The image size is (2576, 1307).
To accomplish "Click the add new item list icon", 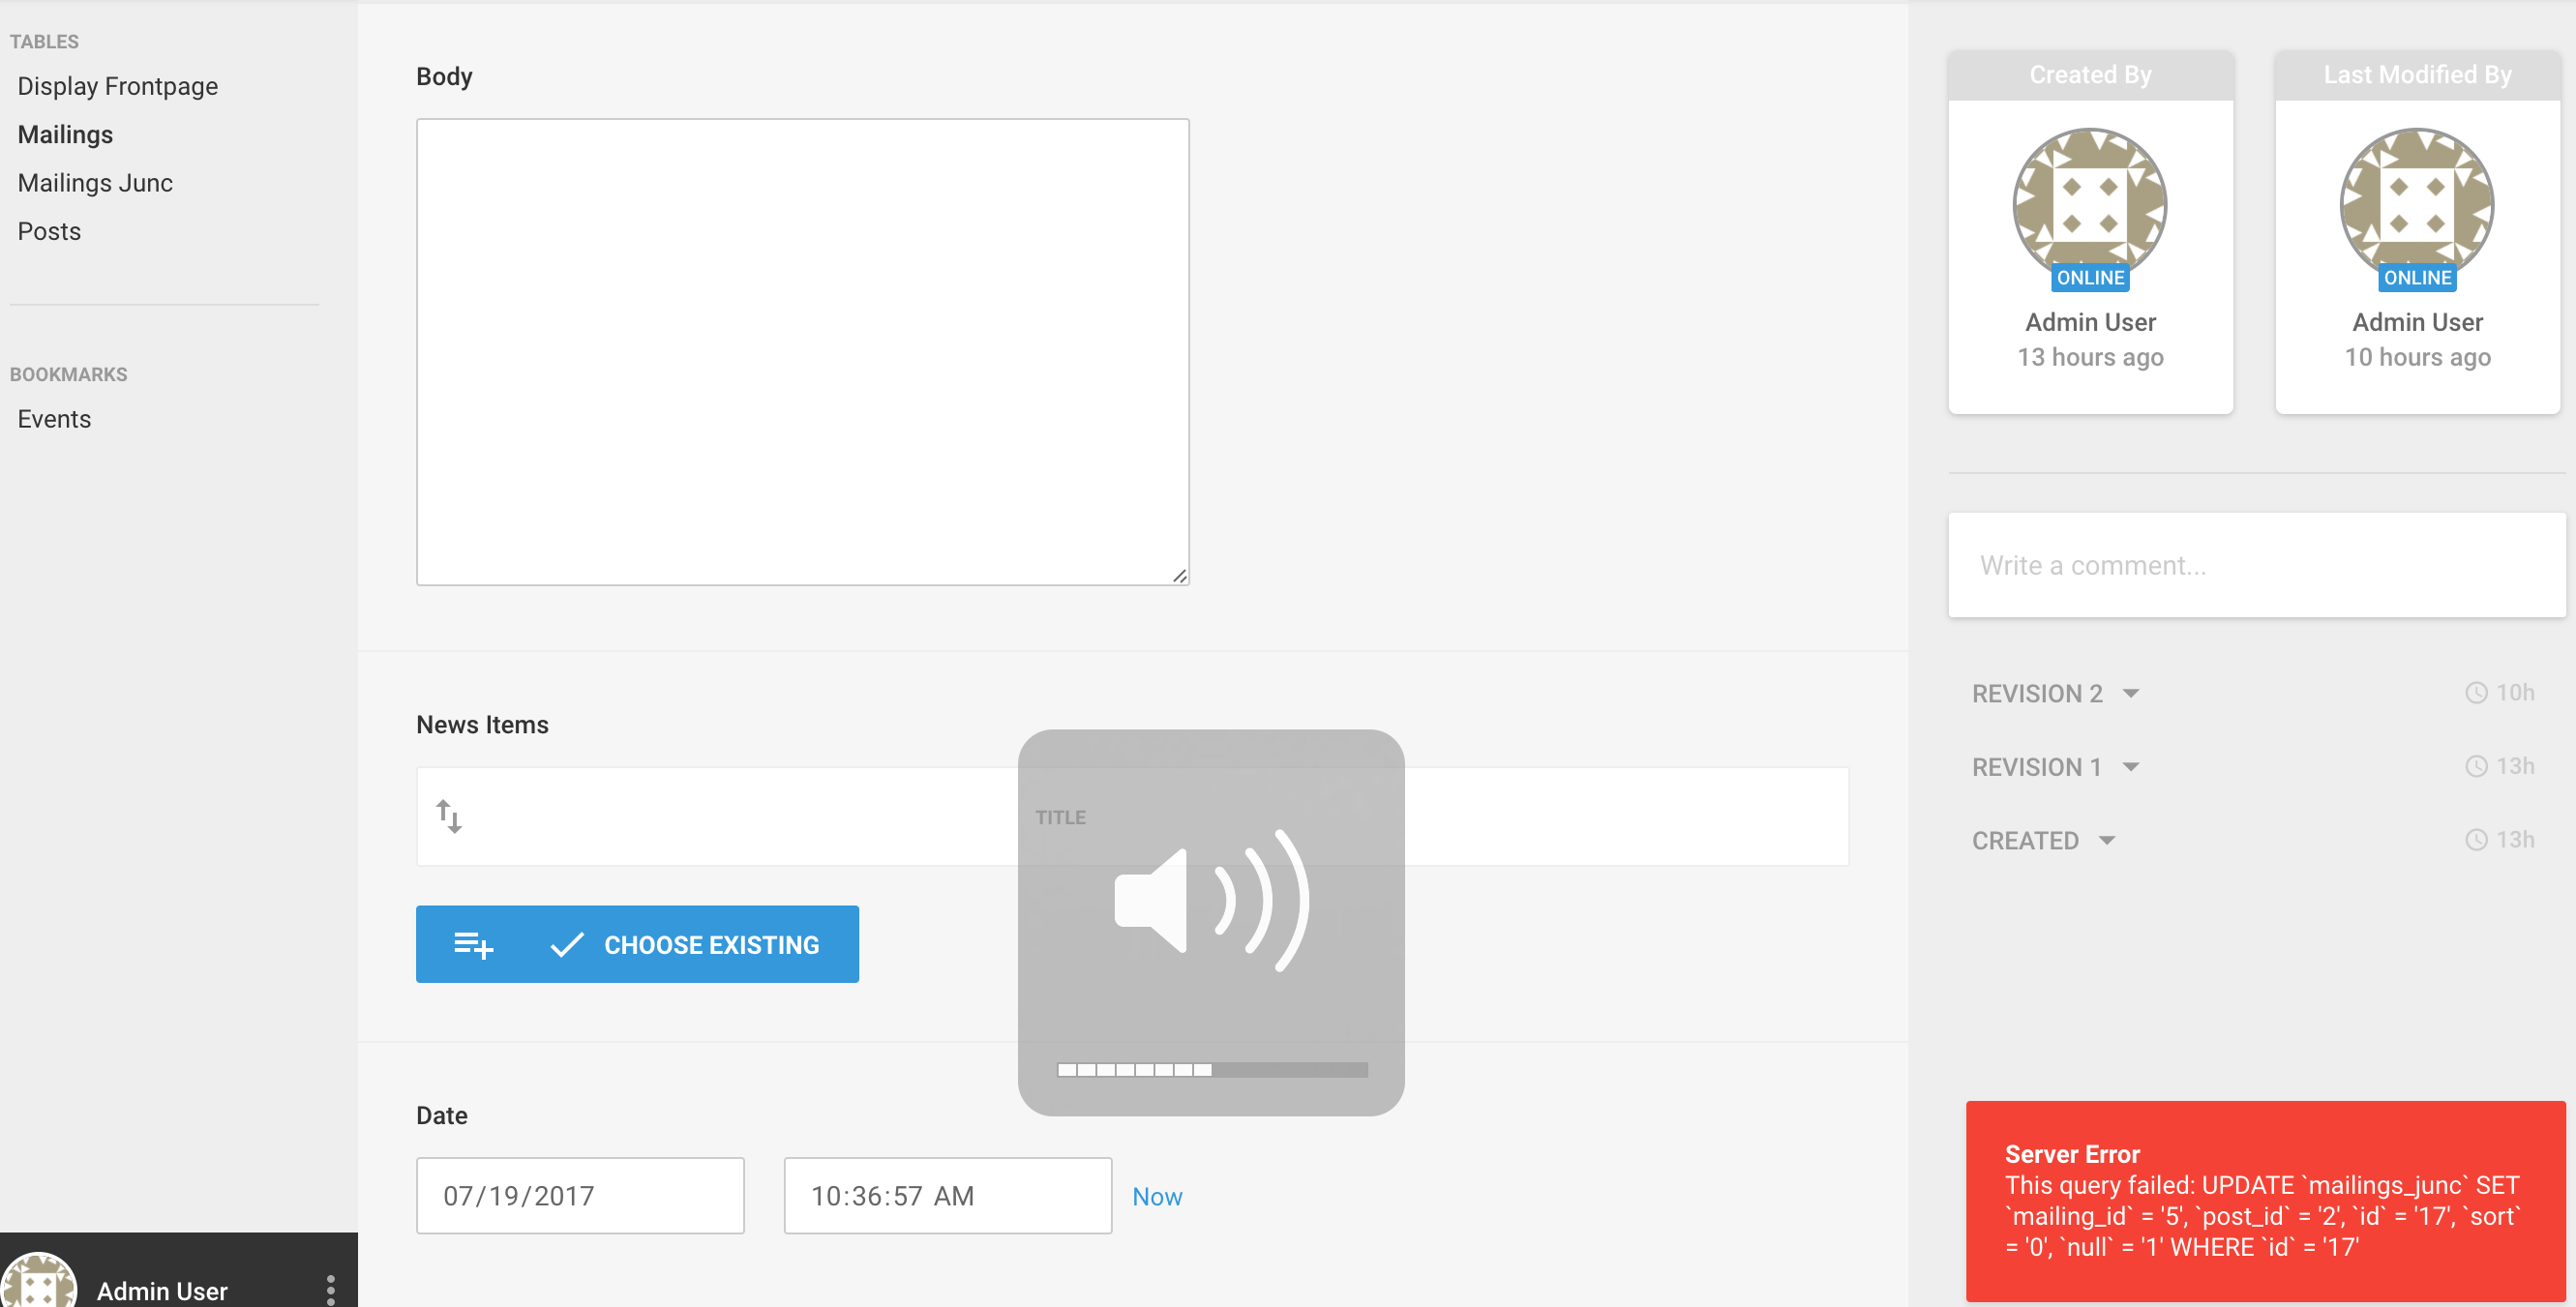I will pos(473,944).
